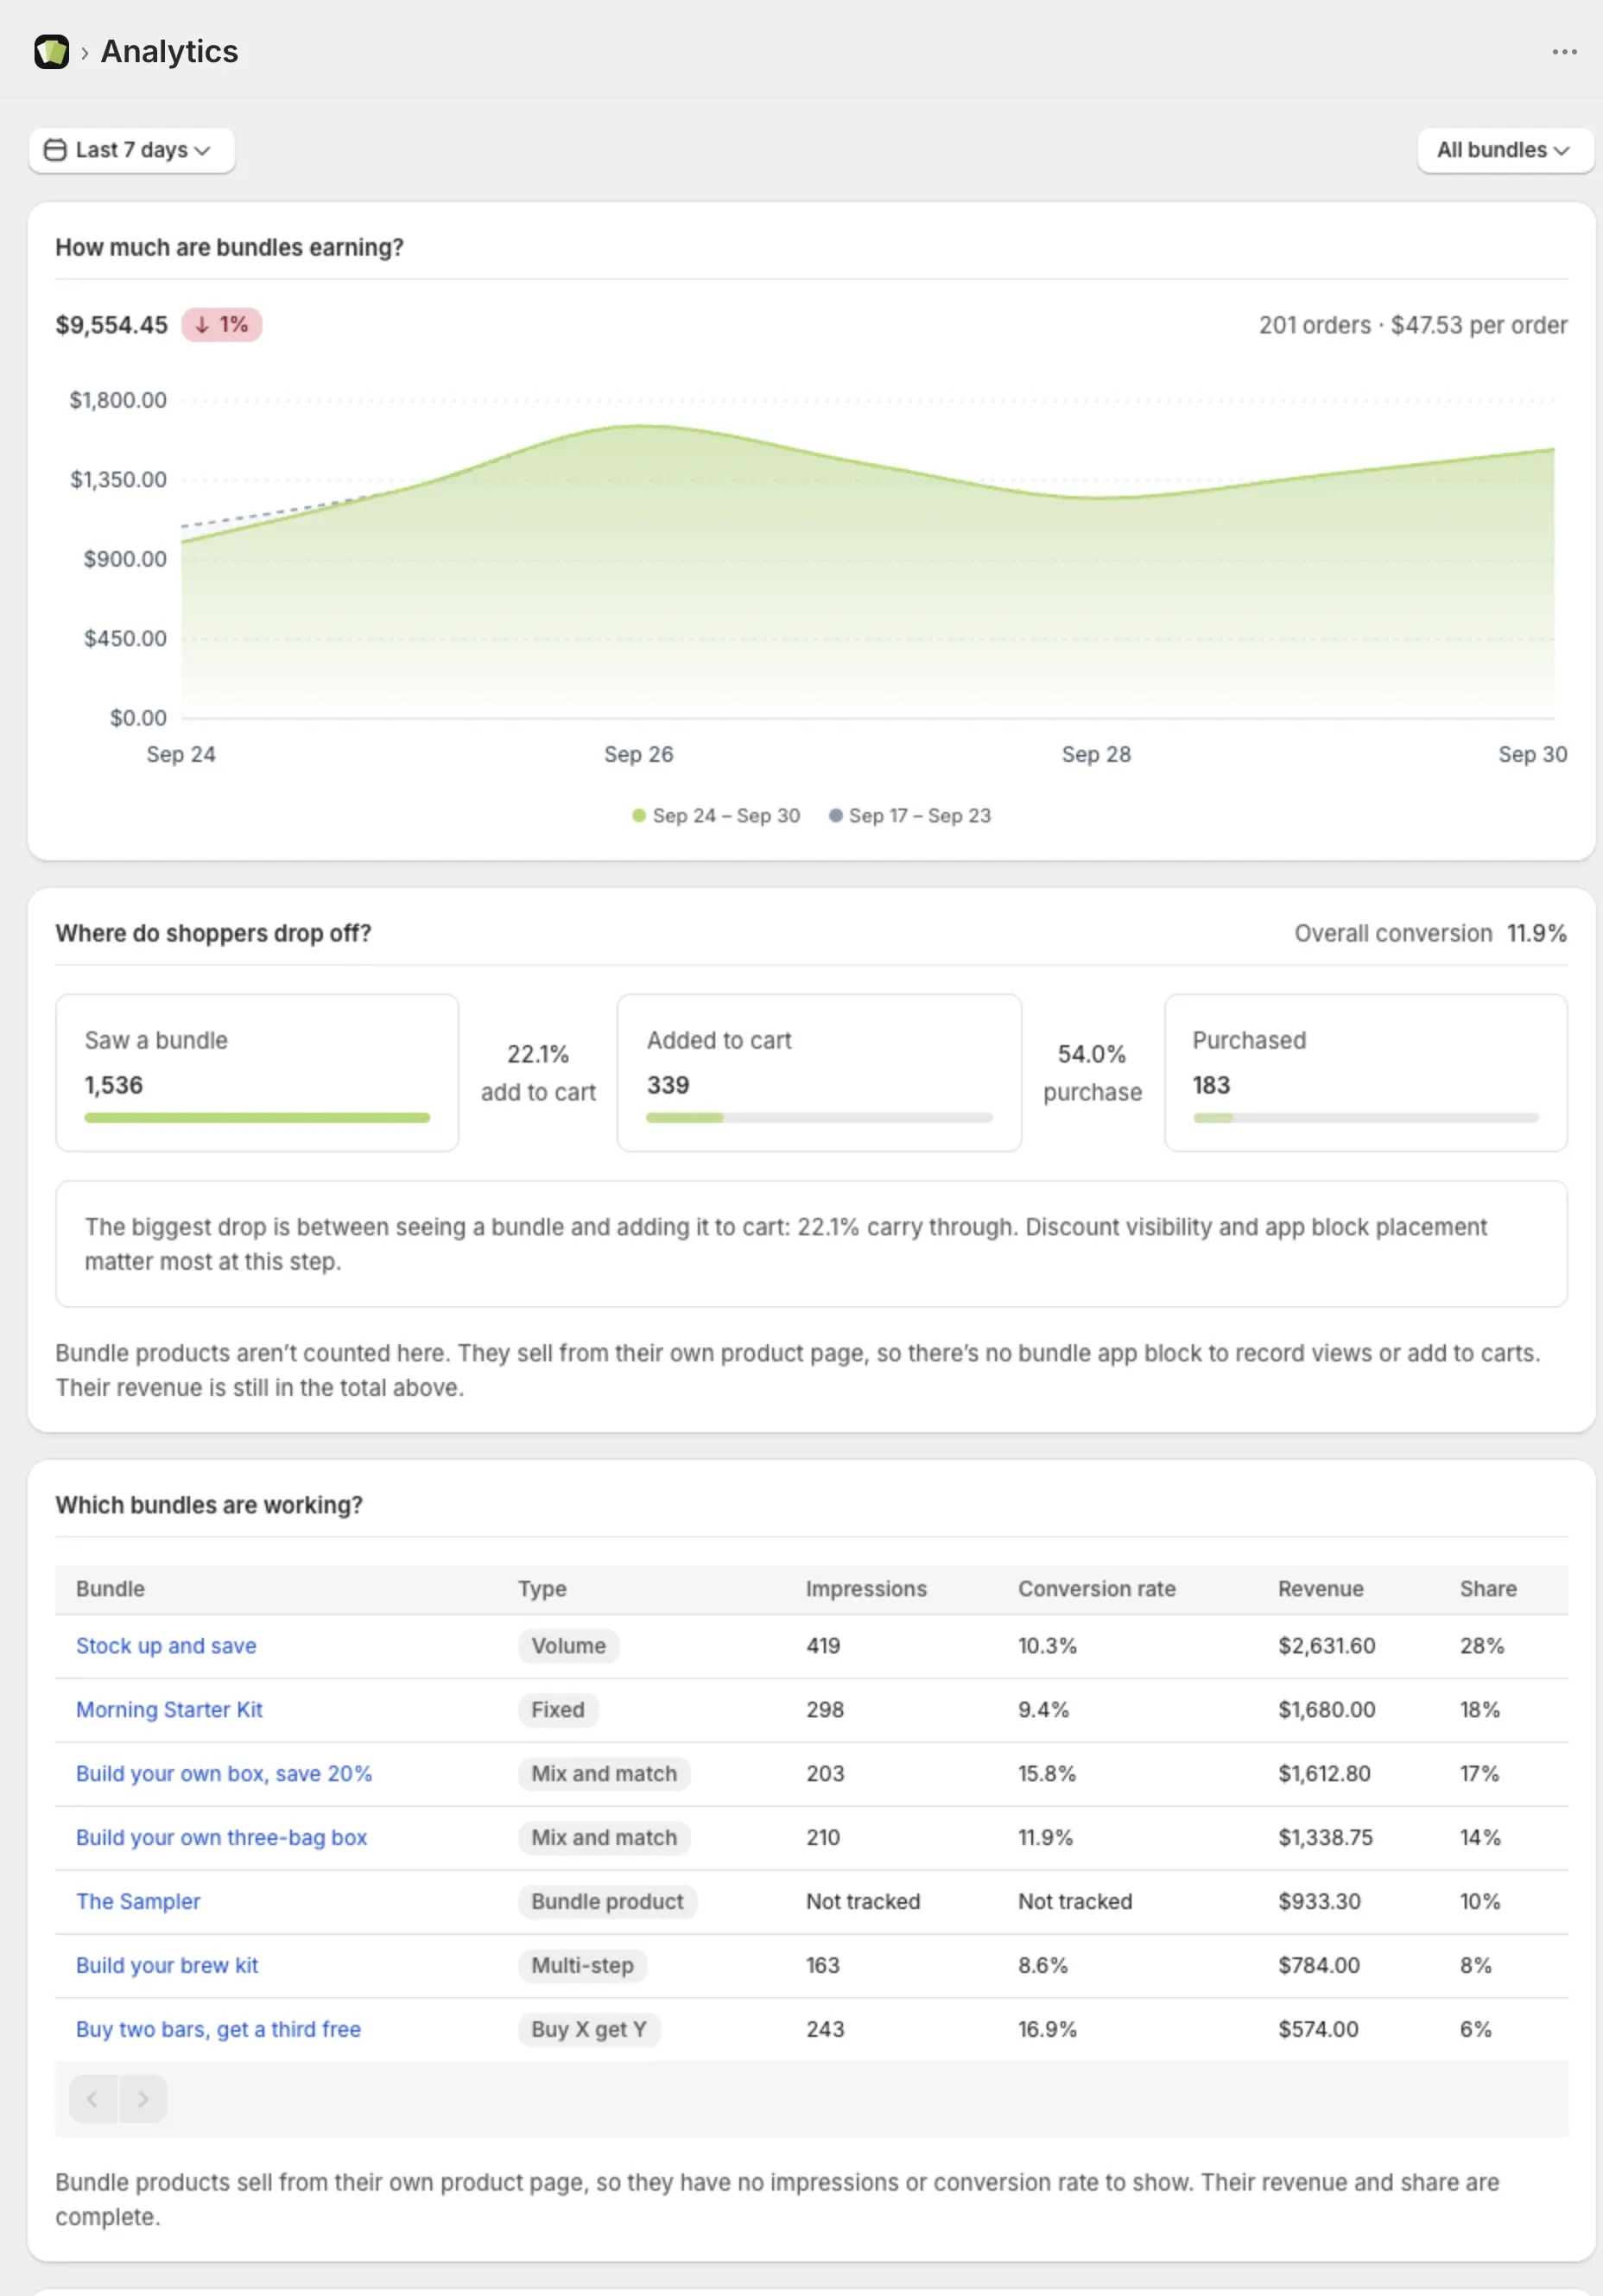Click the Buy X get Y type tag
The height and width of the screenshot is (2296, 1603).
point(589,2029)
